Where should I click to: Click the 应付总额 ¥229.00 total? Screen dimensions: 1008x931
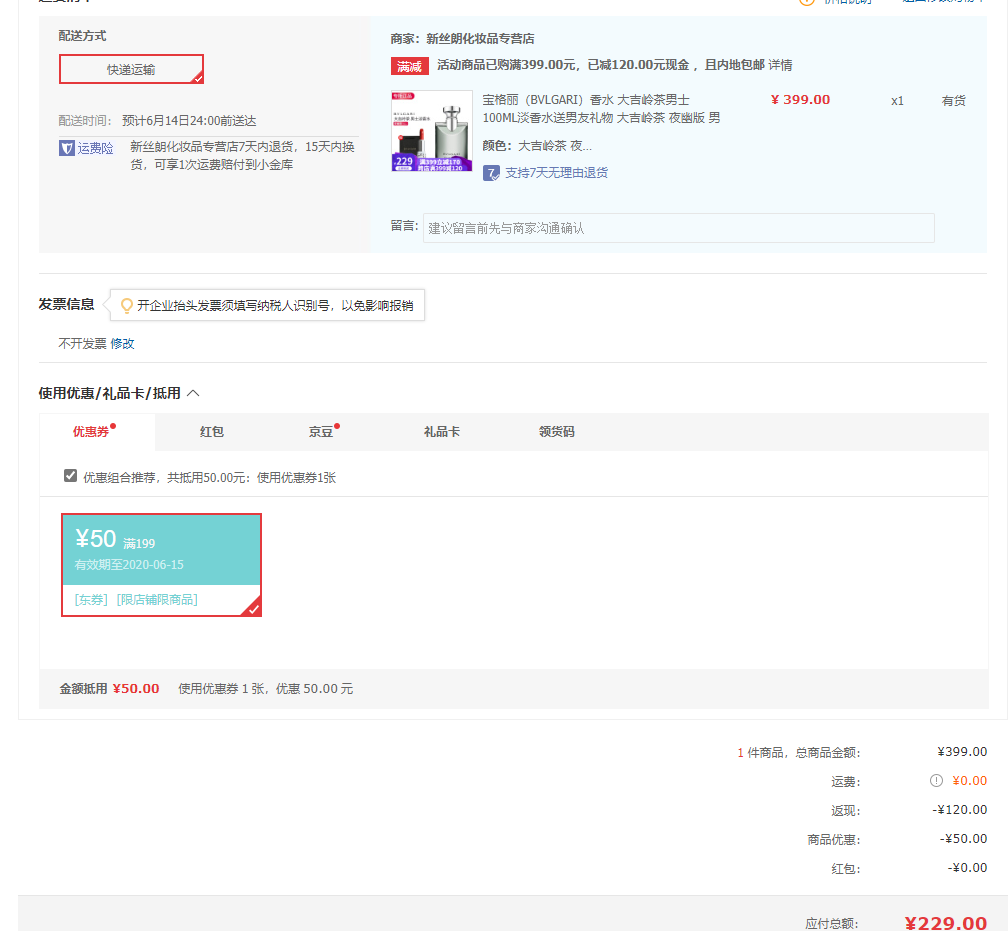tap(945, 923)
